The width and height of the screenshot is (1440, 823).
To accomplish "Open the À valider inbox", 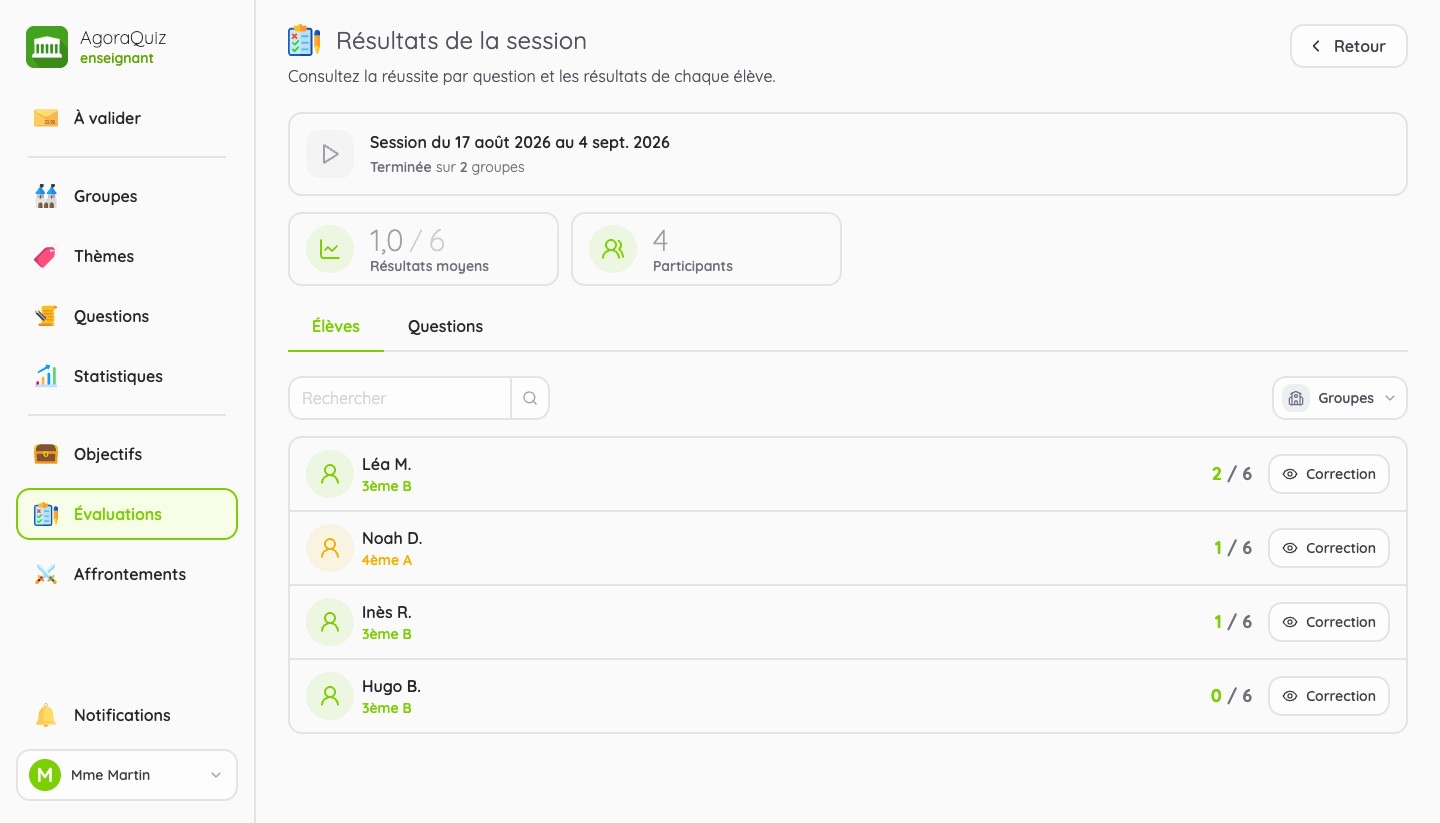I will [127, 118].
